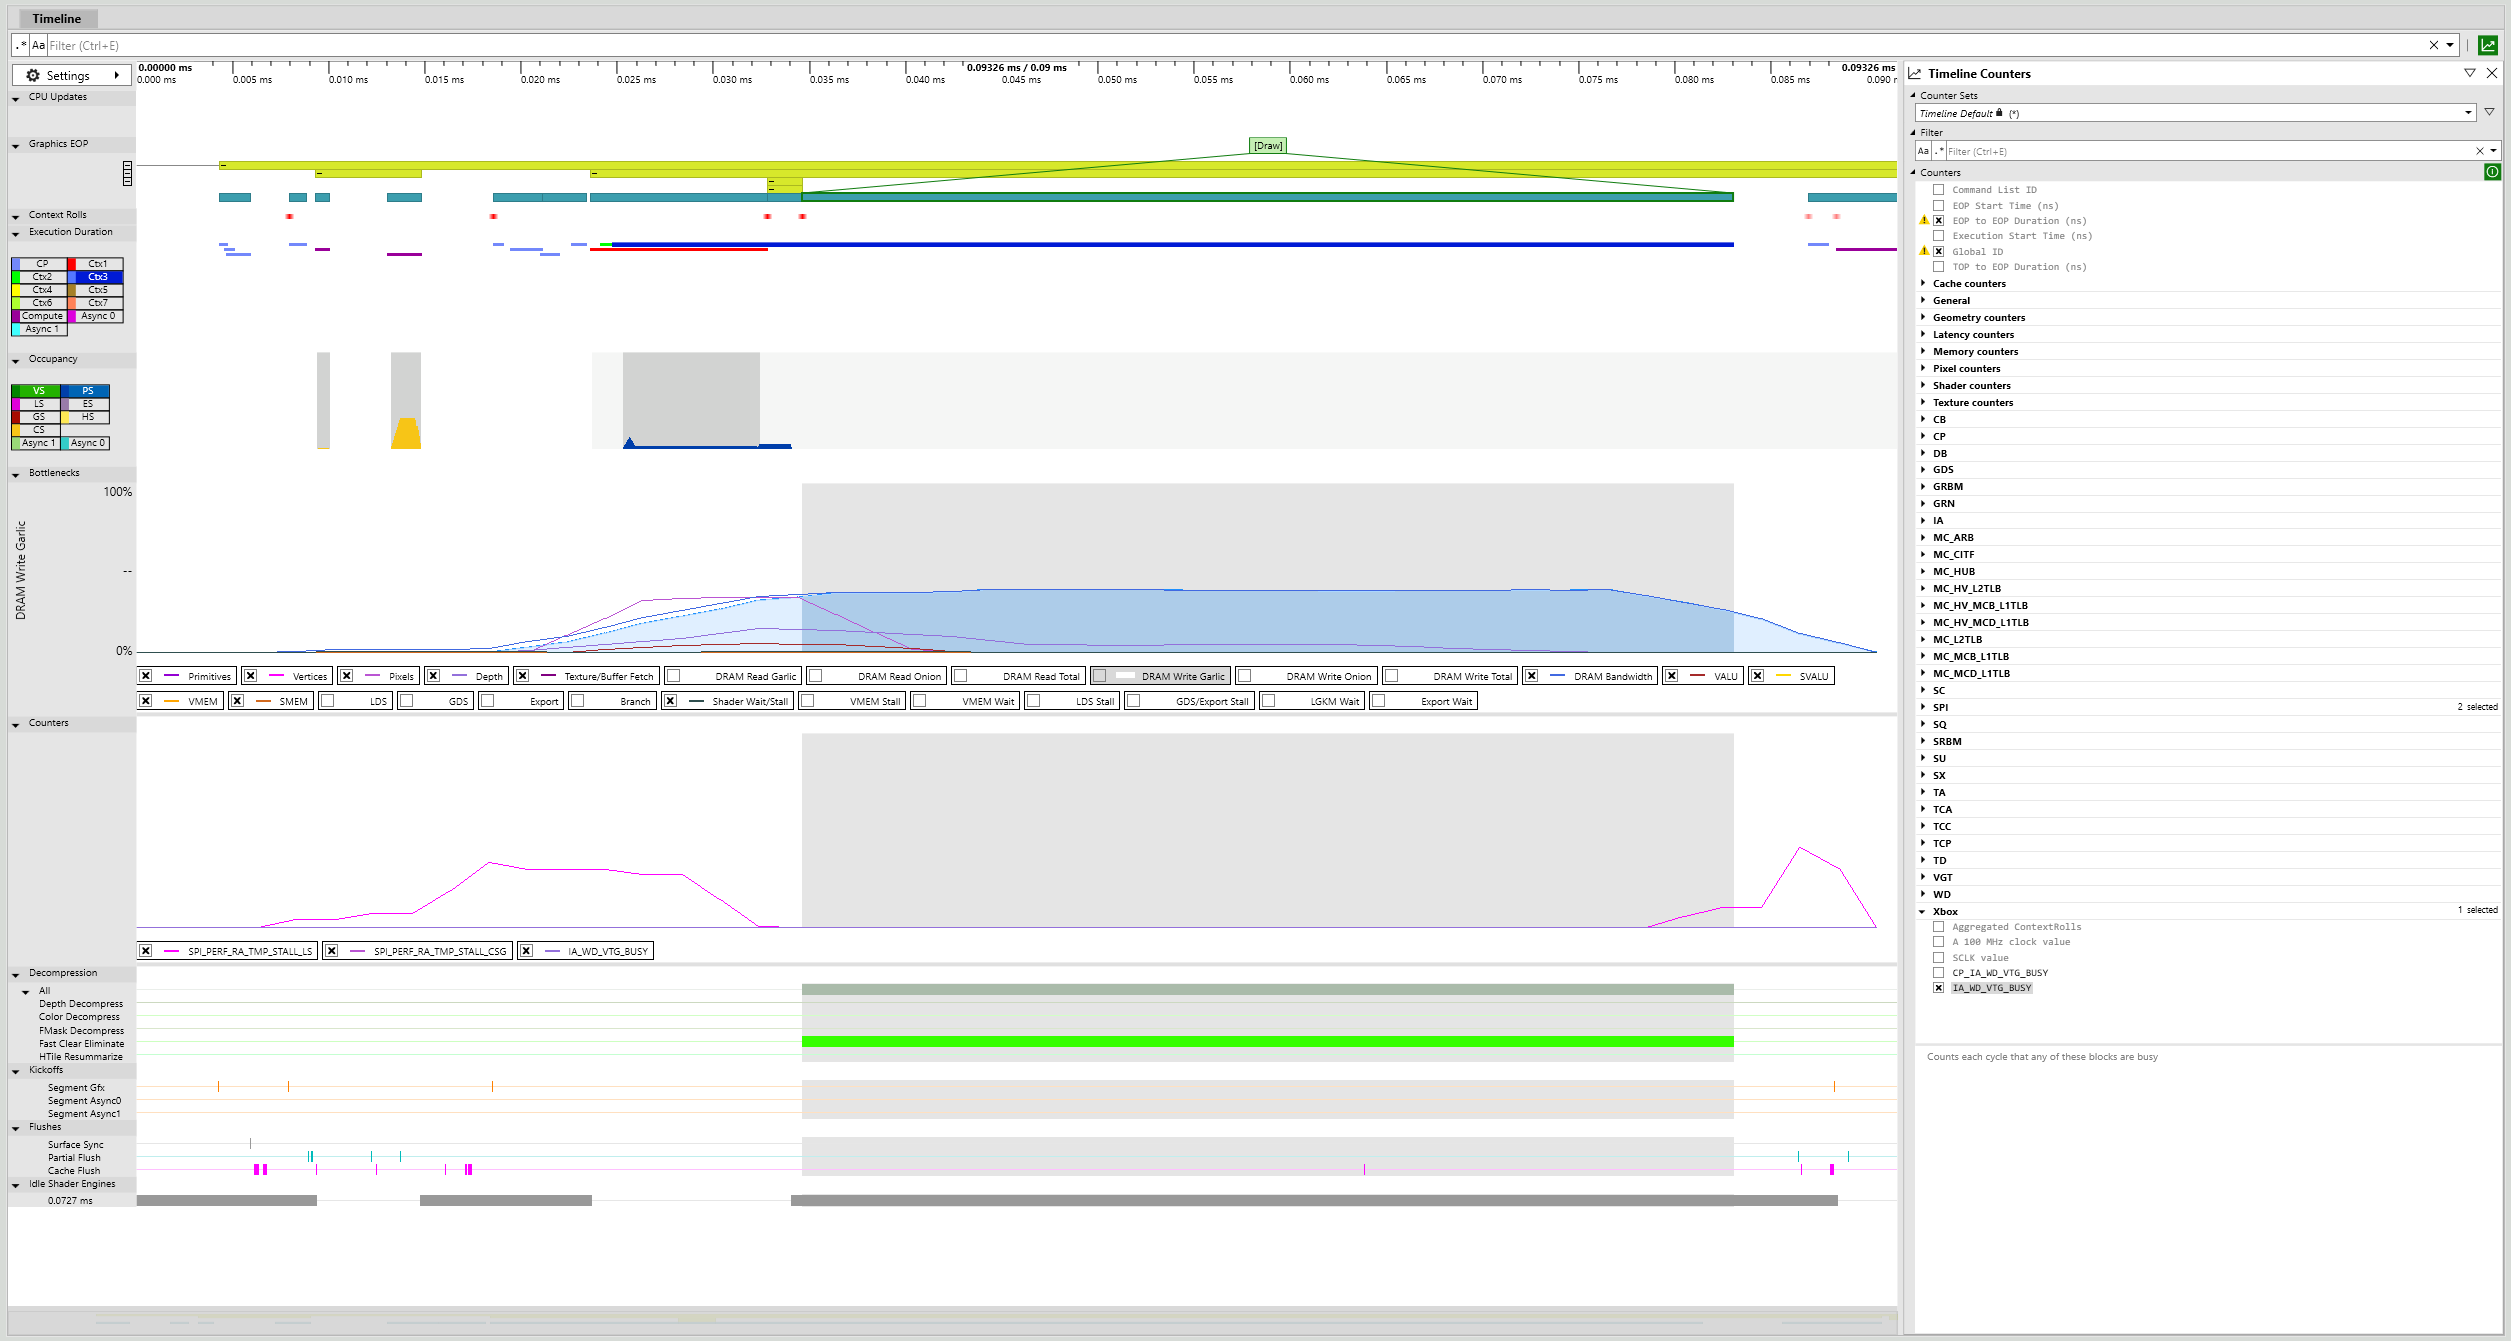This screenshot has height=1341, width=2511.
Task: Click the [Draw] event label marker
Action: tap(1268, 146)
